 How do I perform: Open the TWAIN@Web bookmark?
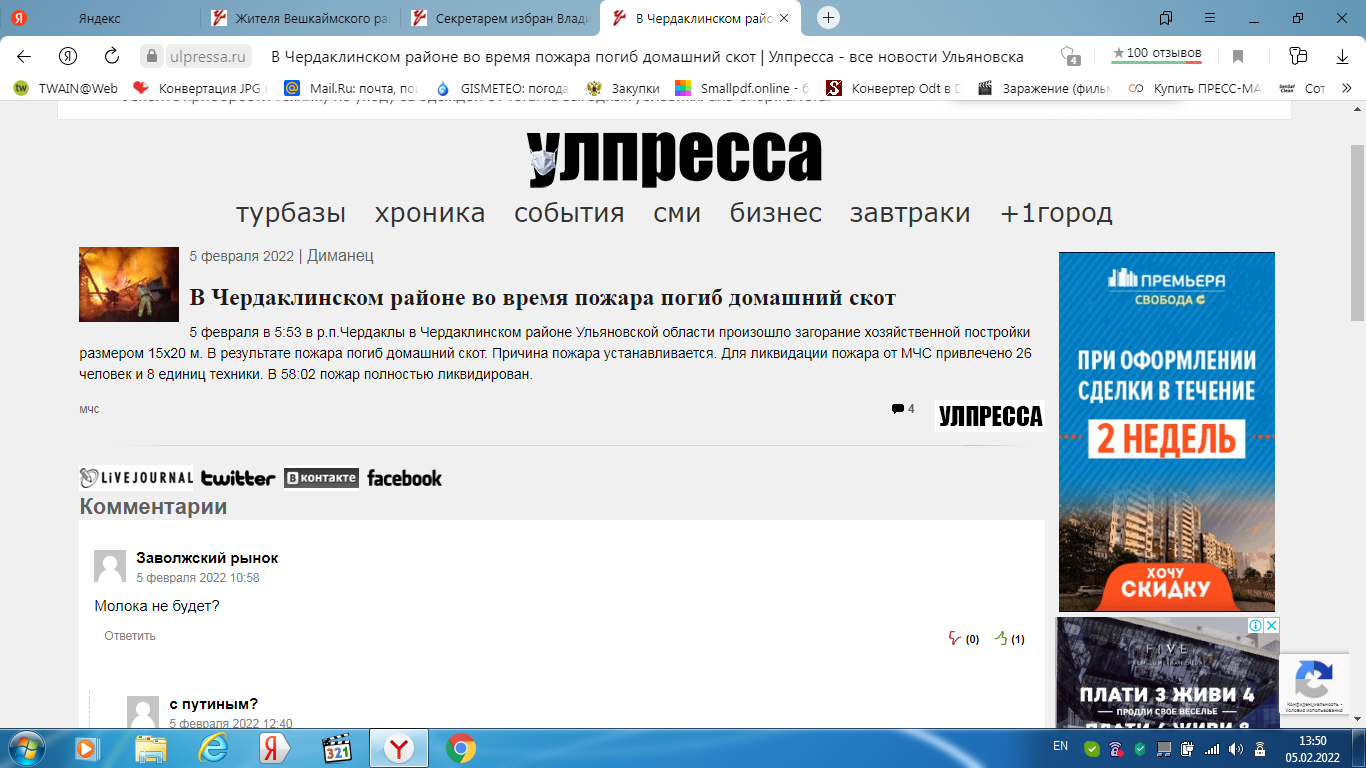[66, 88]
